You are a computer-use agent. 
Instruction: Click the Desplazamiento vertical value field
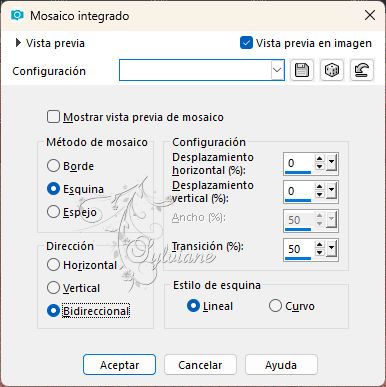point(299,191)
